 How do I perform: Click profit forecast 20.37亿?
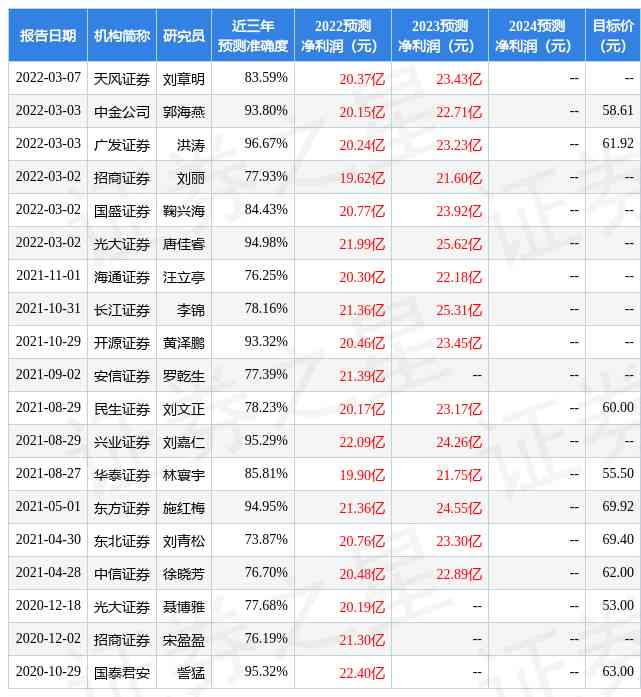(362, 79)
